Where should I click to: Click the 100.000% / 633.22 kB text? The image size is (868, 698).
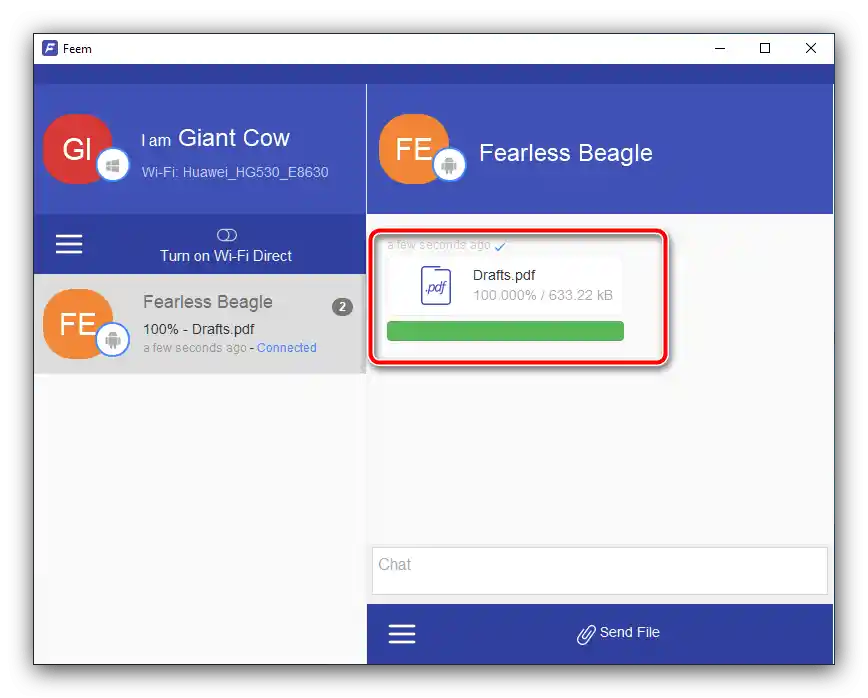point(542,295)
